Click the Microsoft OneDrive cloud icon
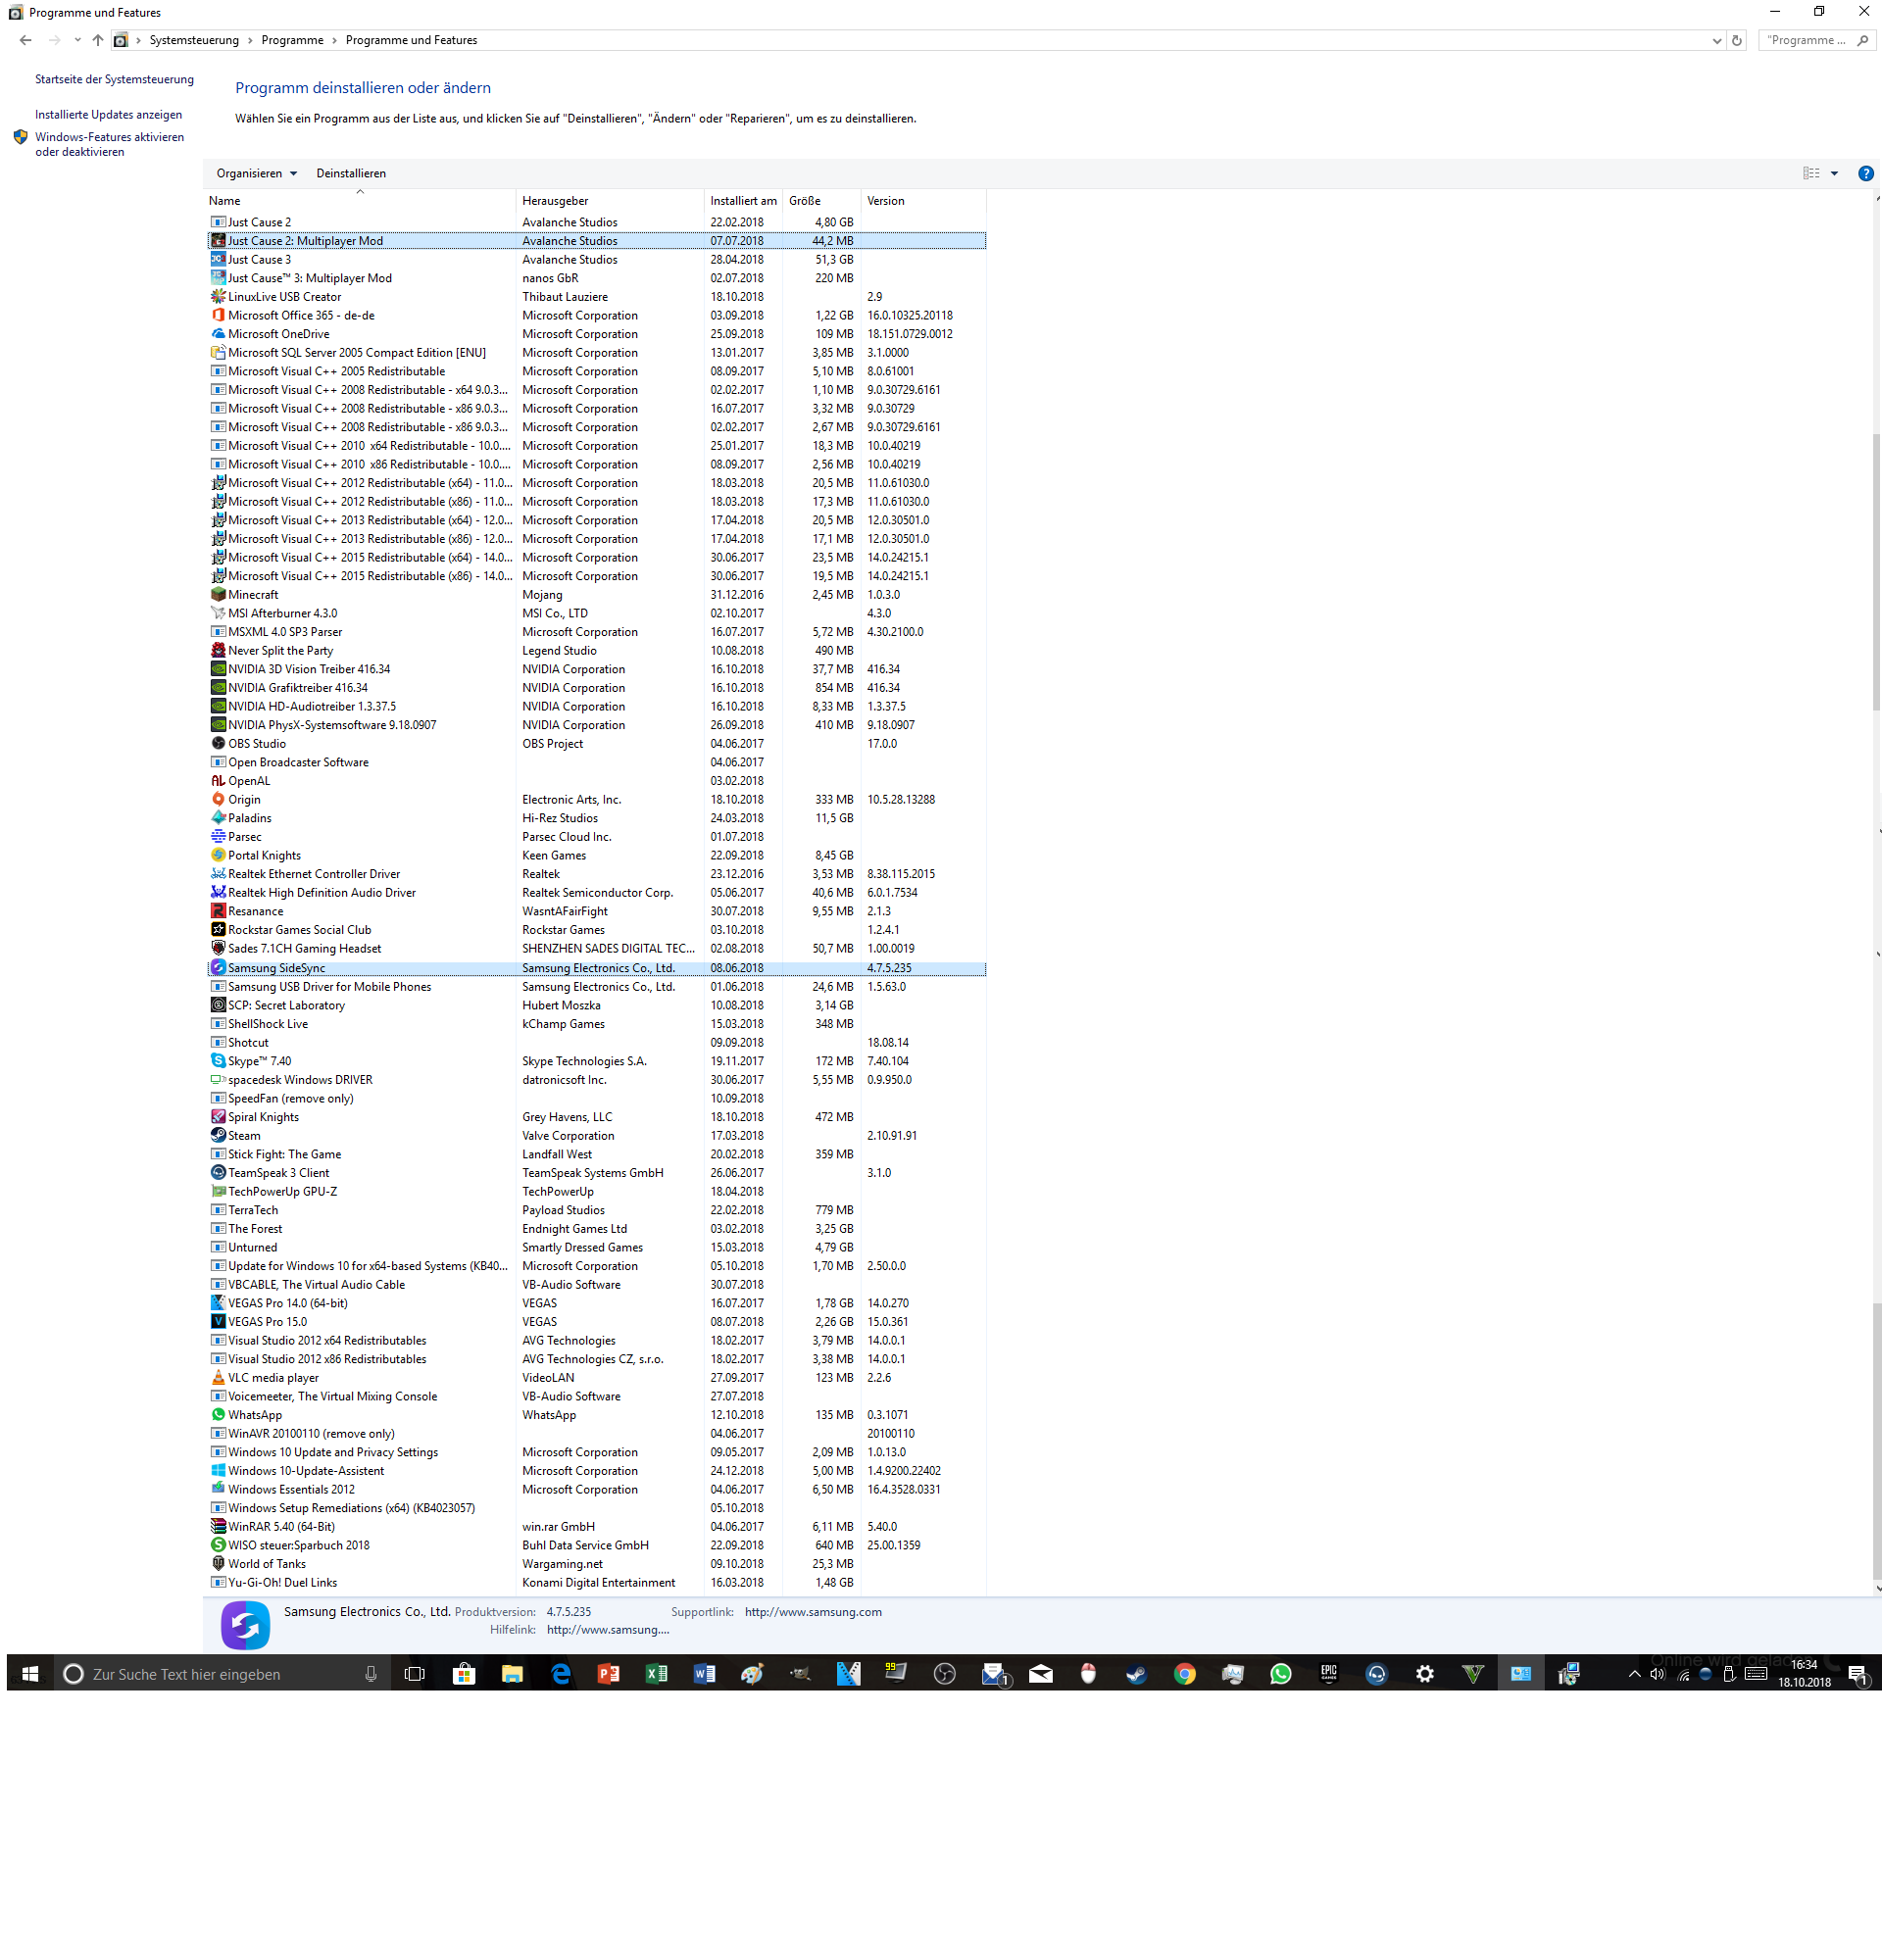The height and width of the screenshot is (1960, 1882). [218, 334]
